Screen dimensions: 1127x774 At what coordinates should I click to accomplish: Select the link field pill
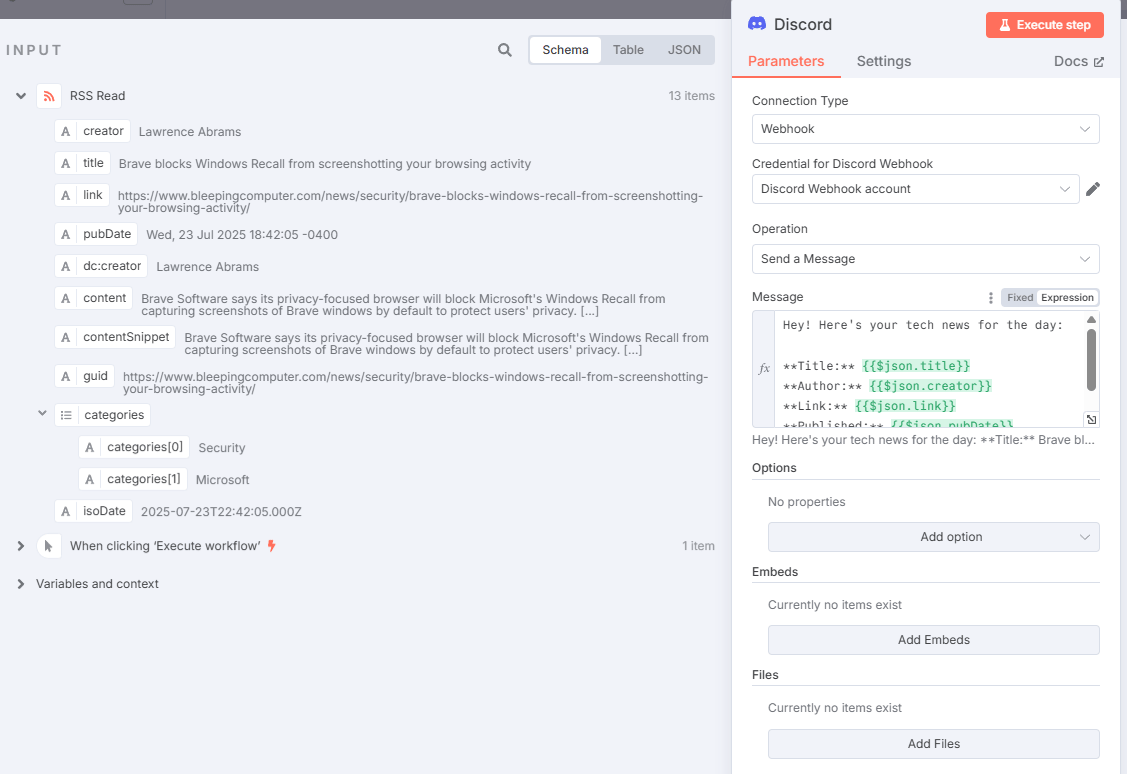pos(82,195)
